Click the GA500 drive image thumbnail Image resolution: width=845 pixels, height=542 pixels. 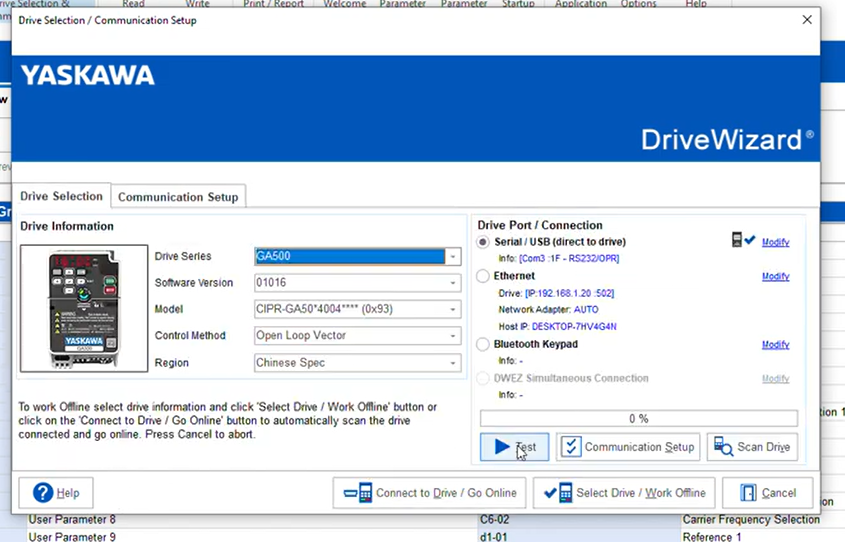pyautogui.click(x=84, y=310)
